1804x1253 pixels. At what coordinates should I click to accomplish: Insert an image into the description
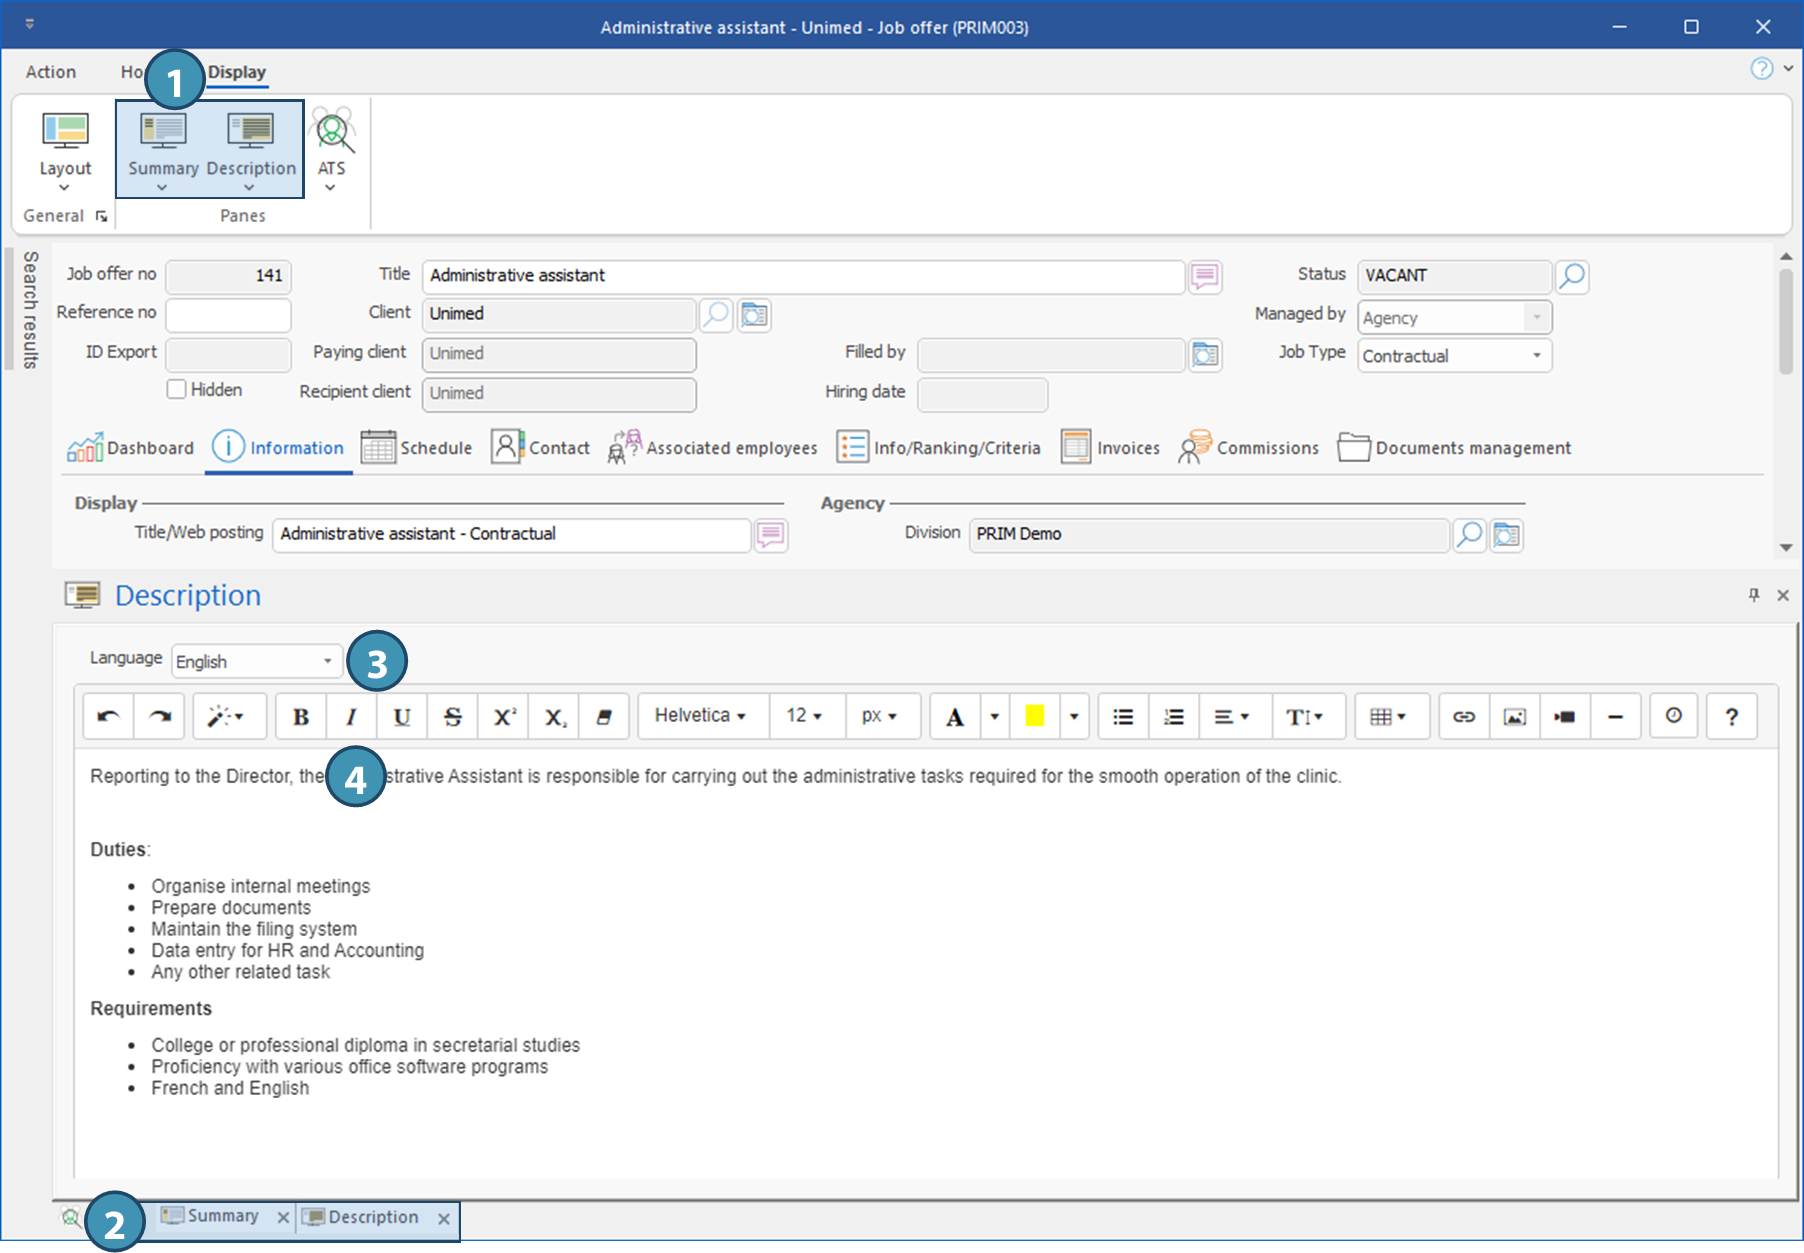point(1514,717)
